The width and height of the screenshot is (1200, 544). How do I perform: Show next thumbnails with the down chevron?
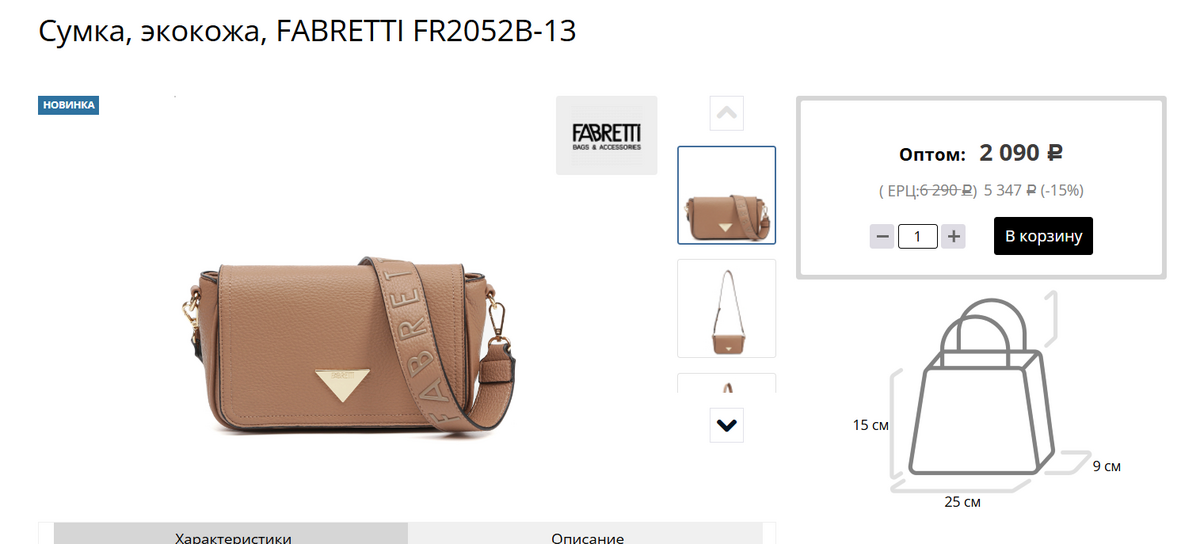[x=727, y=425]
